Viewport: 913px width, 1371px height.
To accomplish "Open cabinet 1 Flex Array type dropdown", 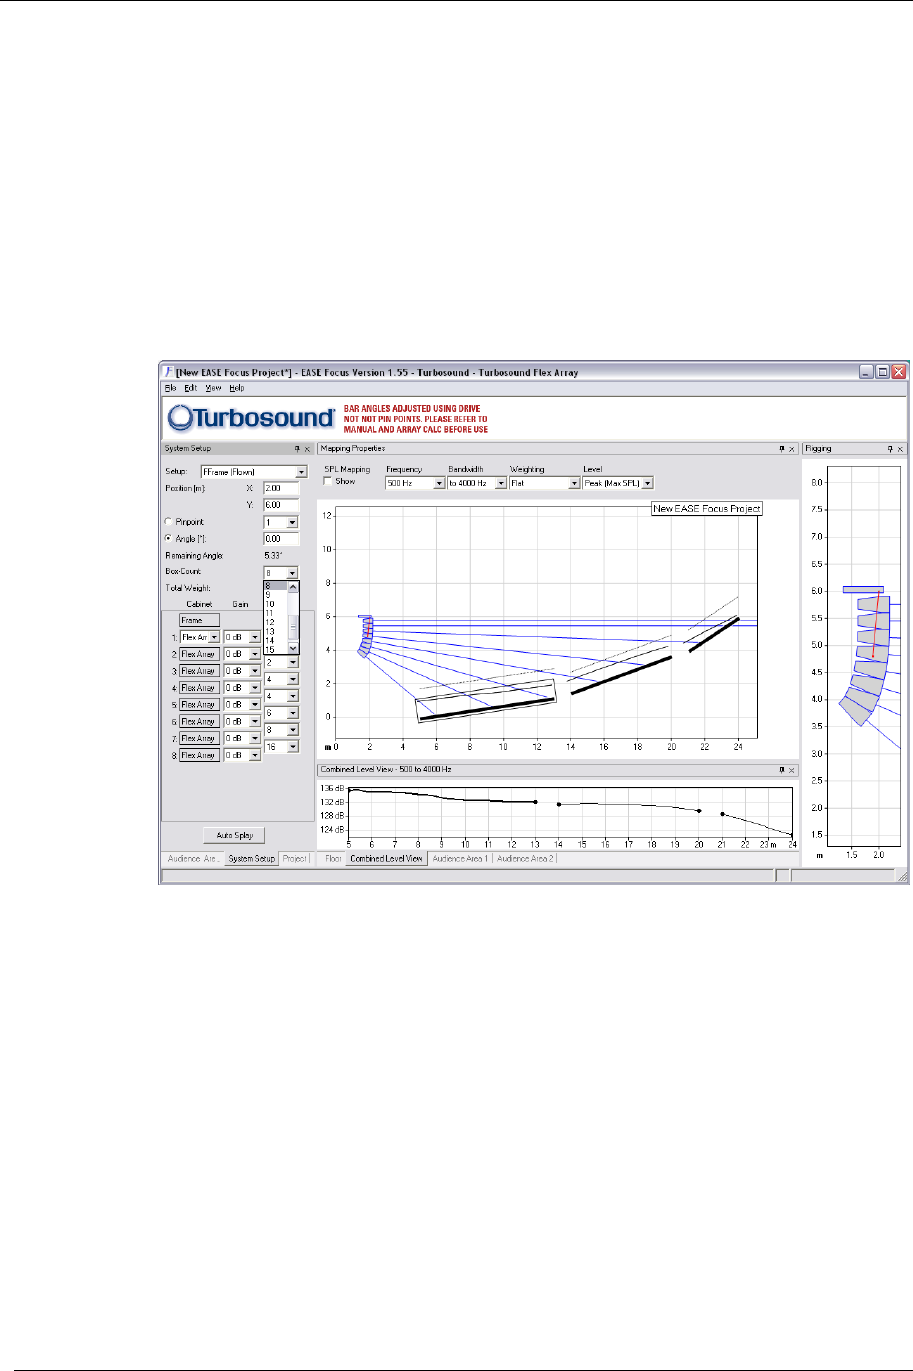I will click(x=214, y=637).
